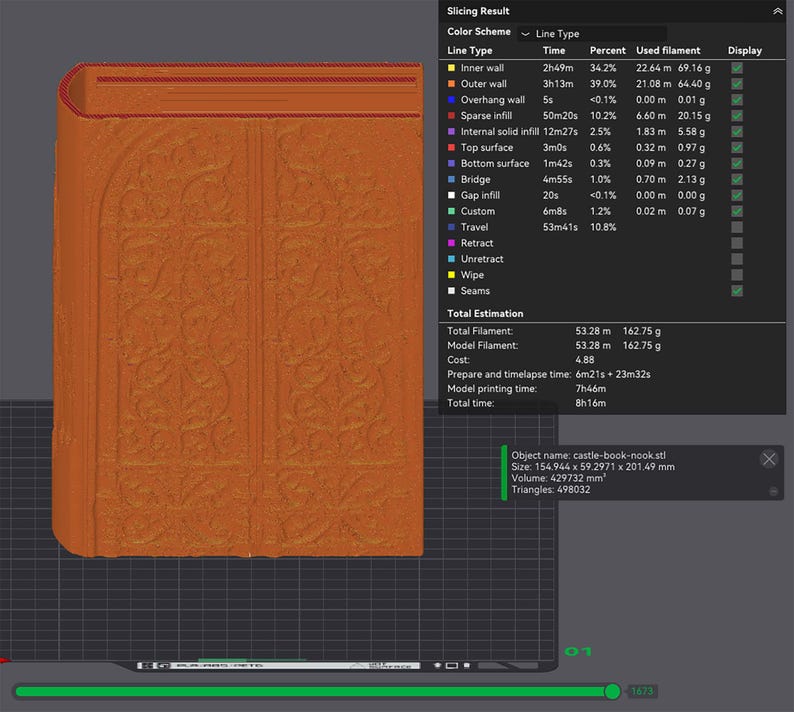The width and height of the screenshot is (794, 712).
Task: Toggle Sparse infill display checkbox
Action: coord(737,115)
